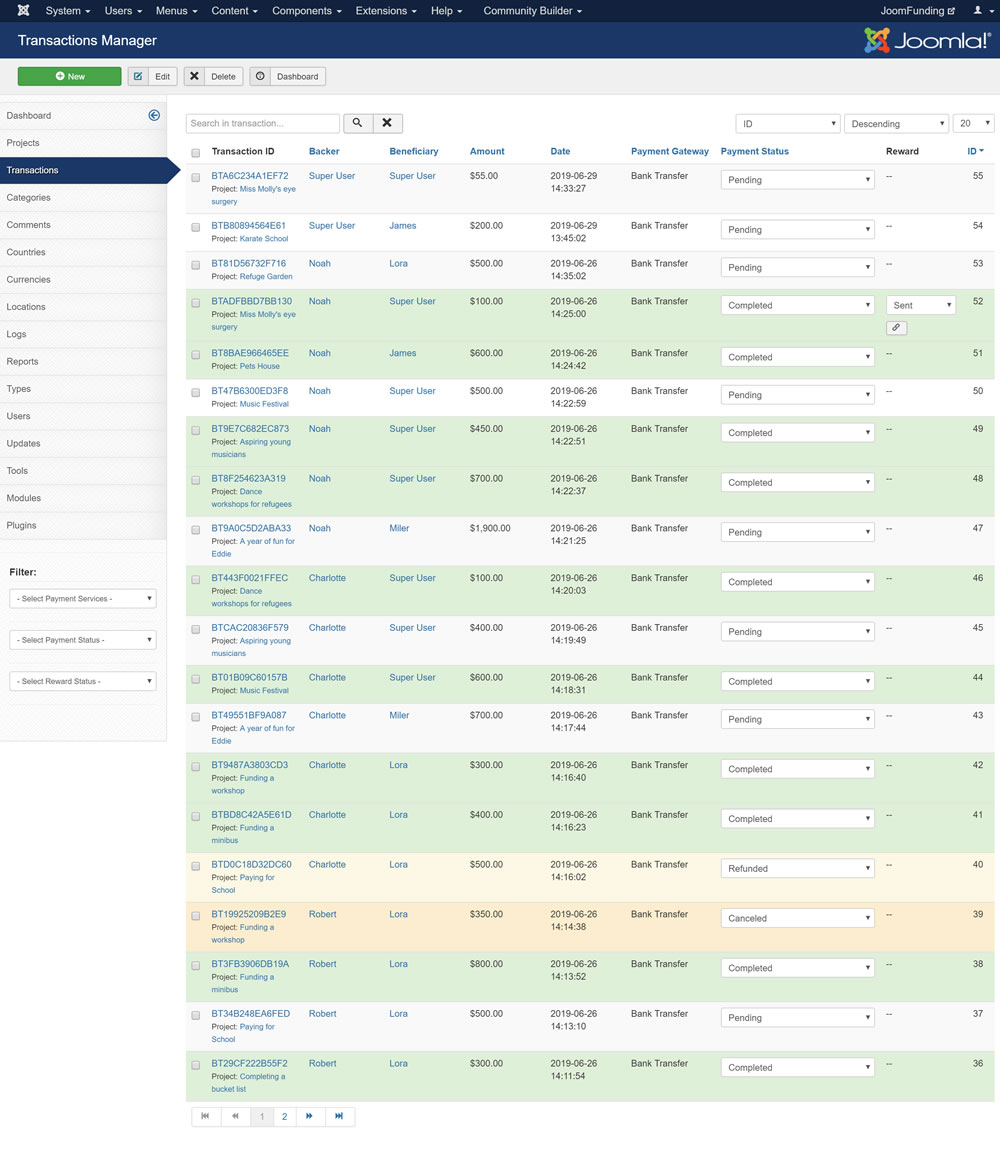Open JoomFunding site external link
The height and width of the screenshot is (1153, 1000).
[918, 10]
